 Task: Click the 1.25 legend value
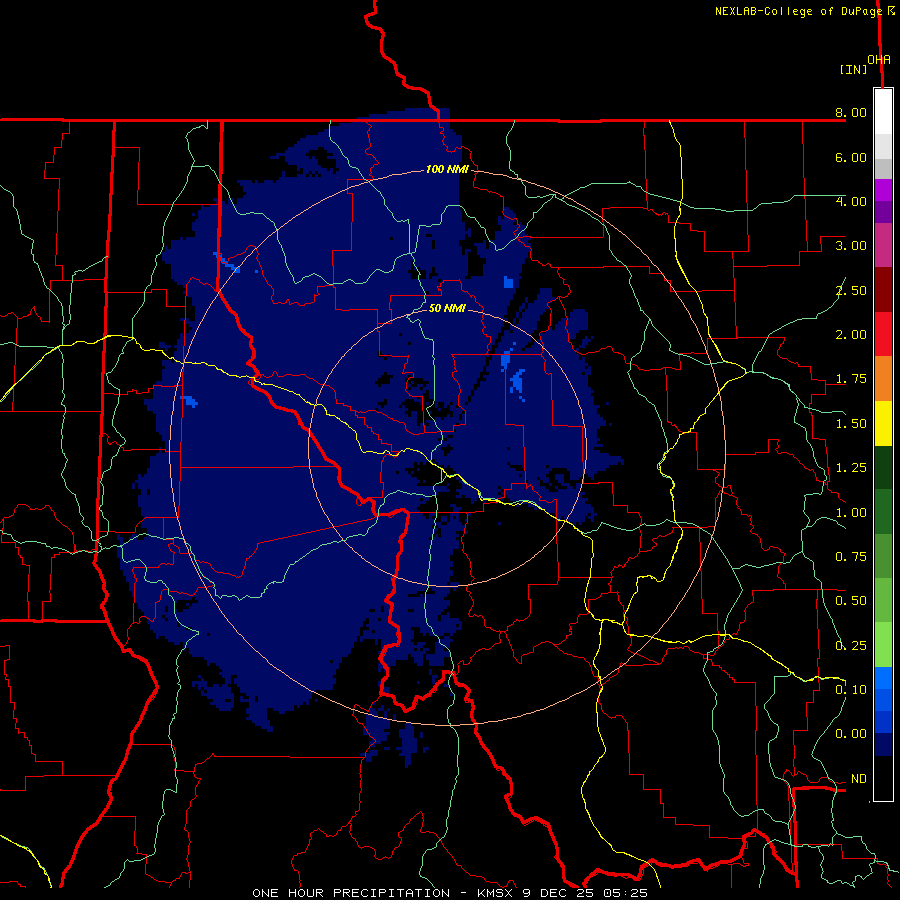[x=851, y=468]
